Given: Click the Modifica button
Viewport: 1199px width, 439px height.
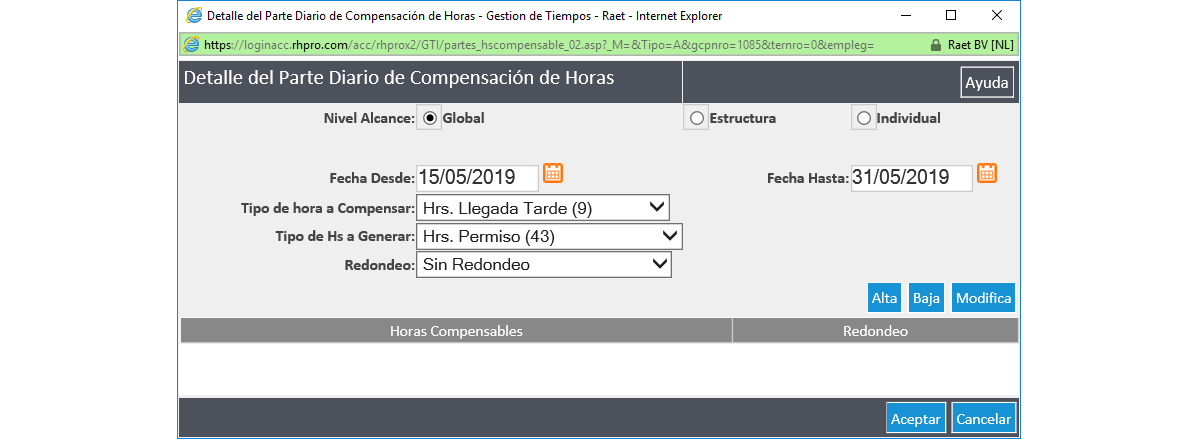Looking at the screenshot, I should [x=983, y=298].
